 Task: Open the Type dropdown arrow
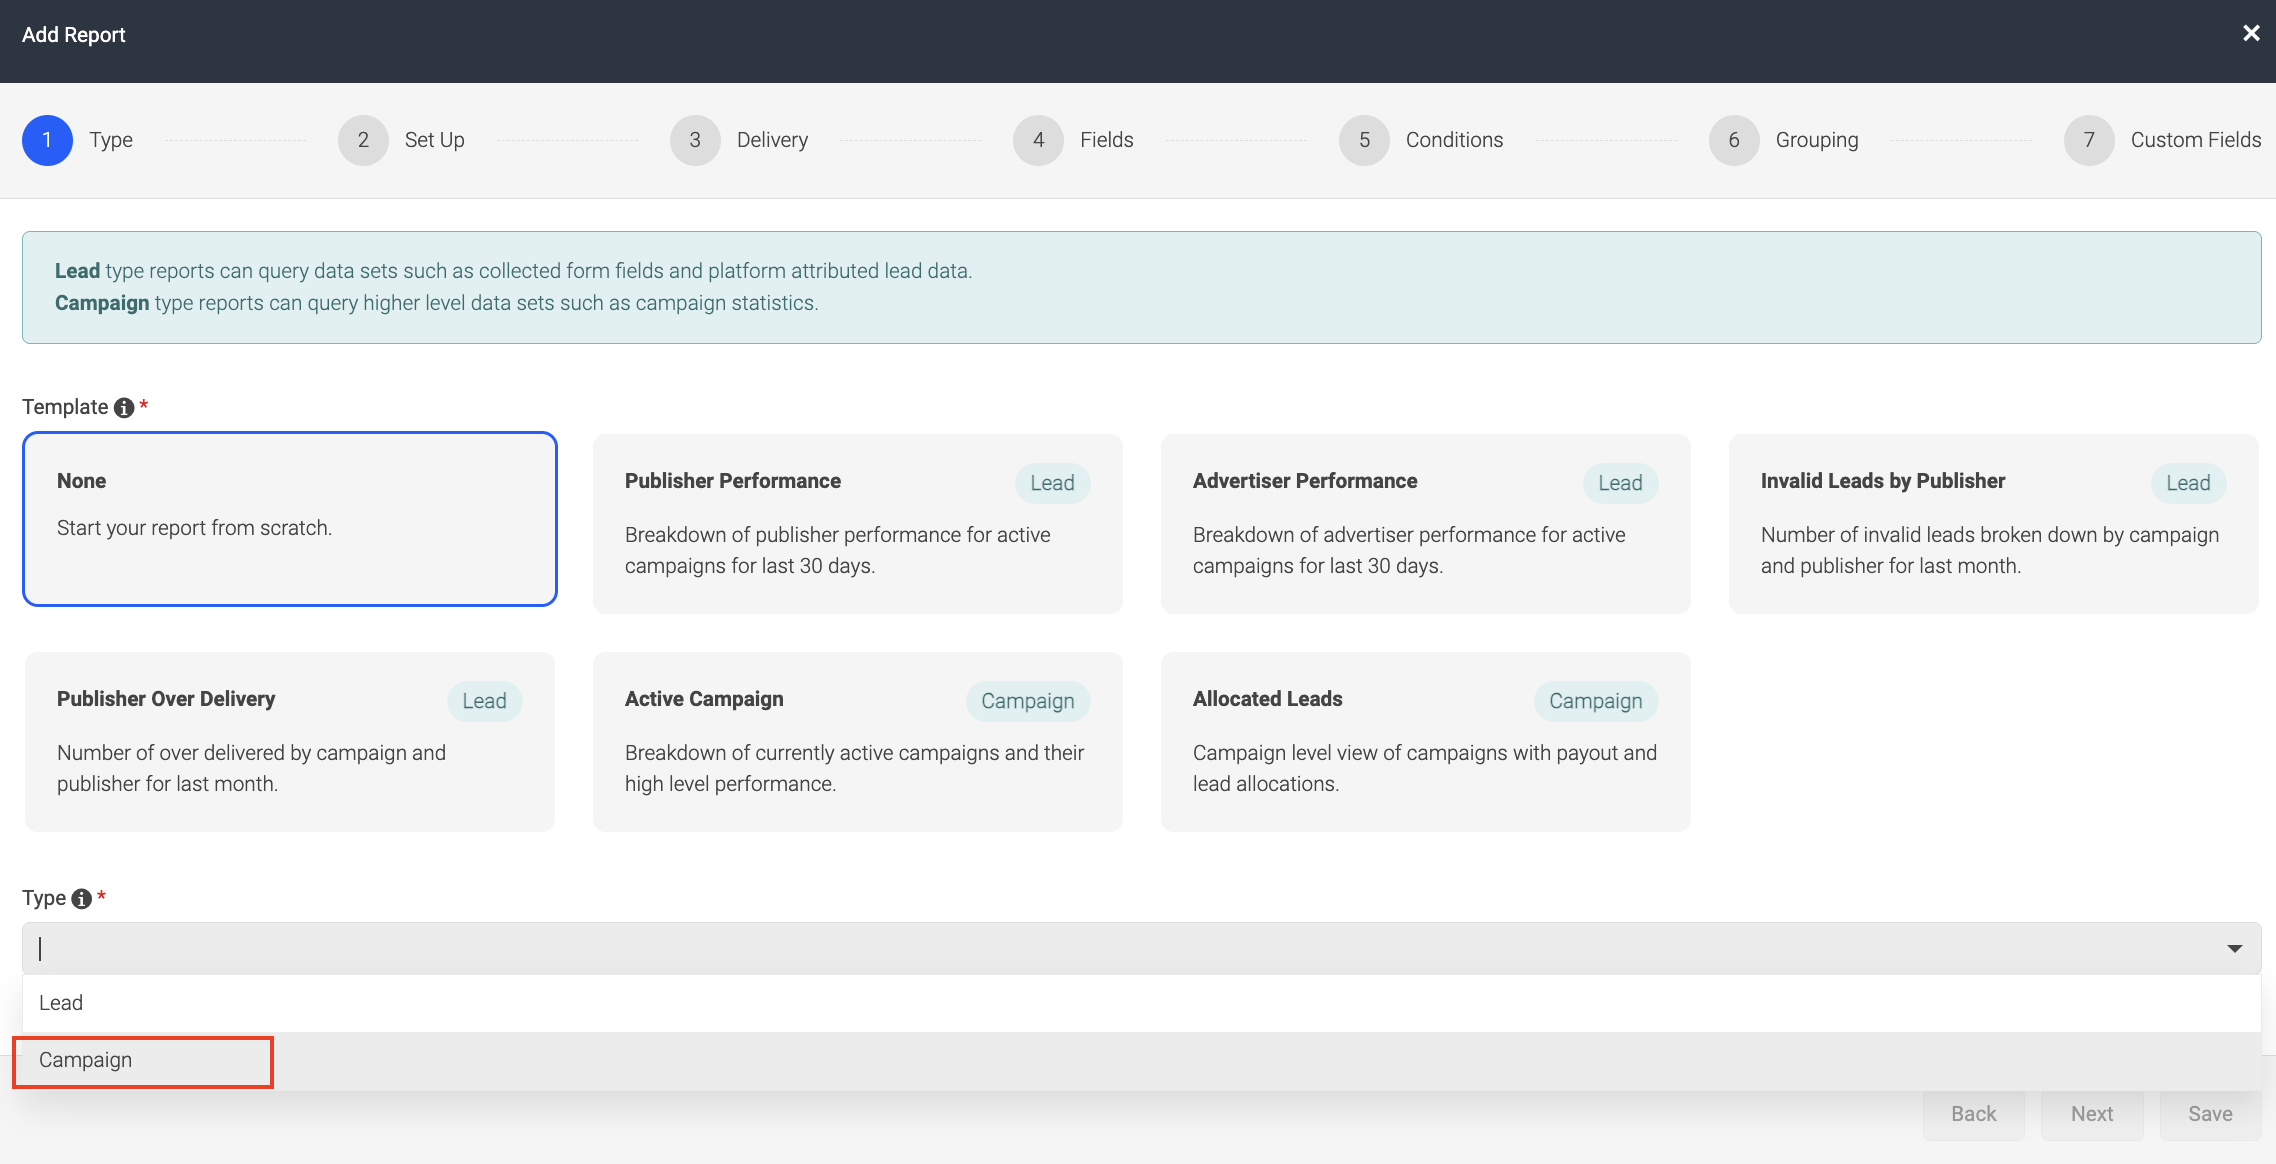2234,948
